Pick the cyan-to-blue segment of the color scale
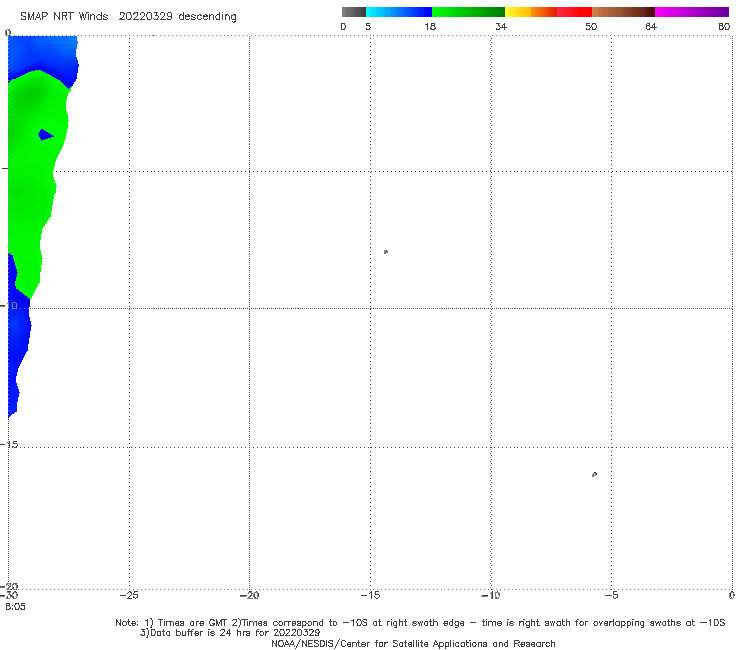The image size is (740, 650). pyautogui.click(x=399, y=12)
